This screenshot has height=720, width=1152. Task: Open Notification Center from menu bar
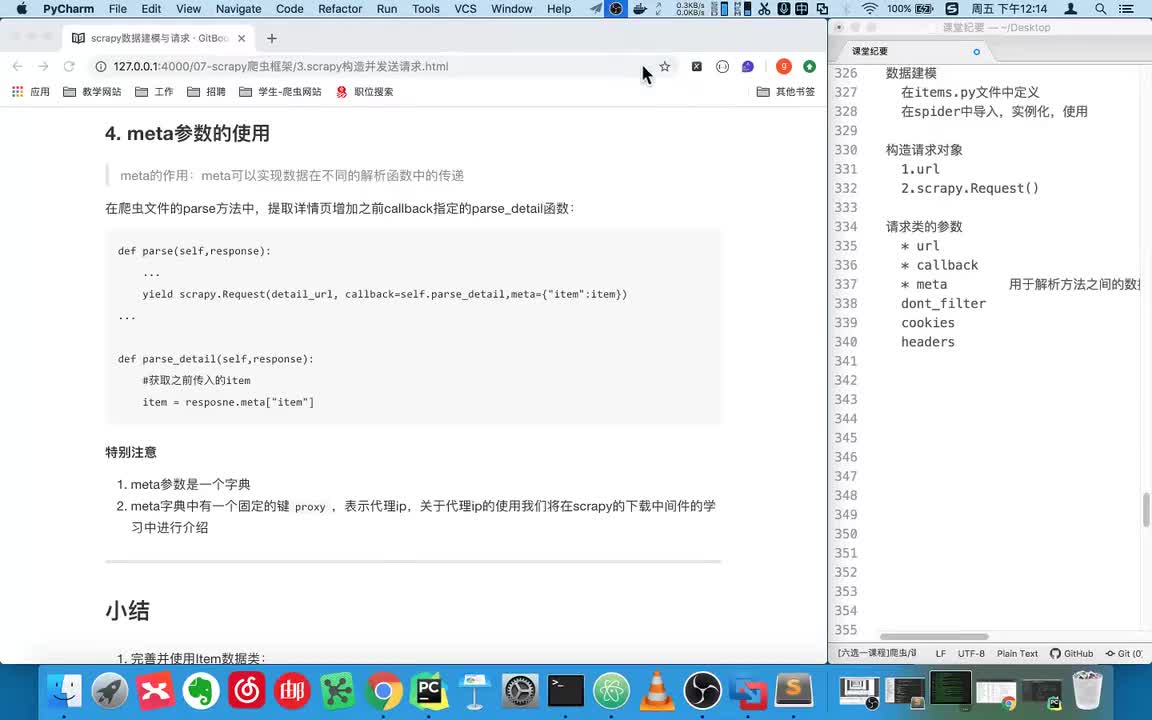(x=1126, y=9)
